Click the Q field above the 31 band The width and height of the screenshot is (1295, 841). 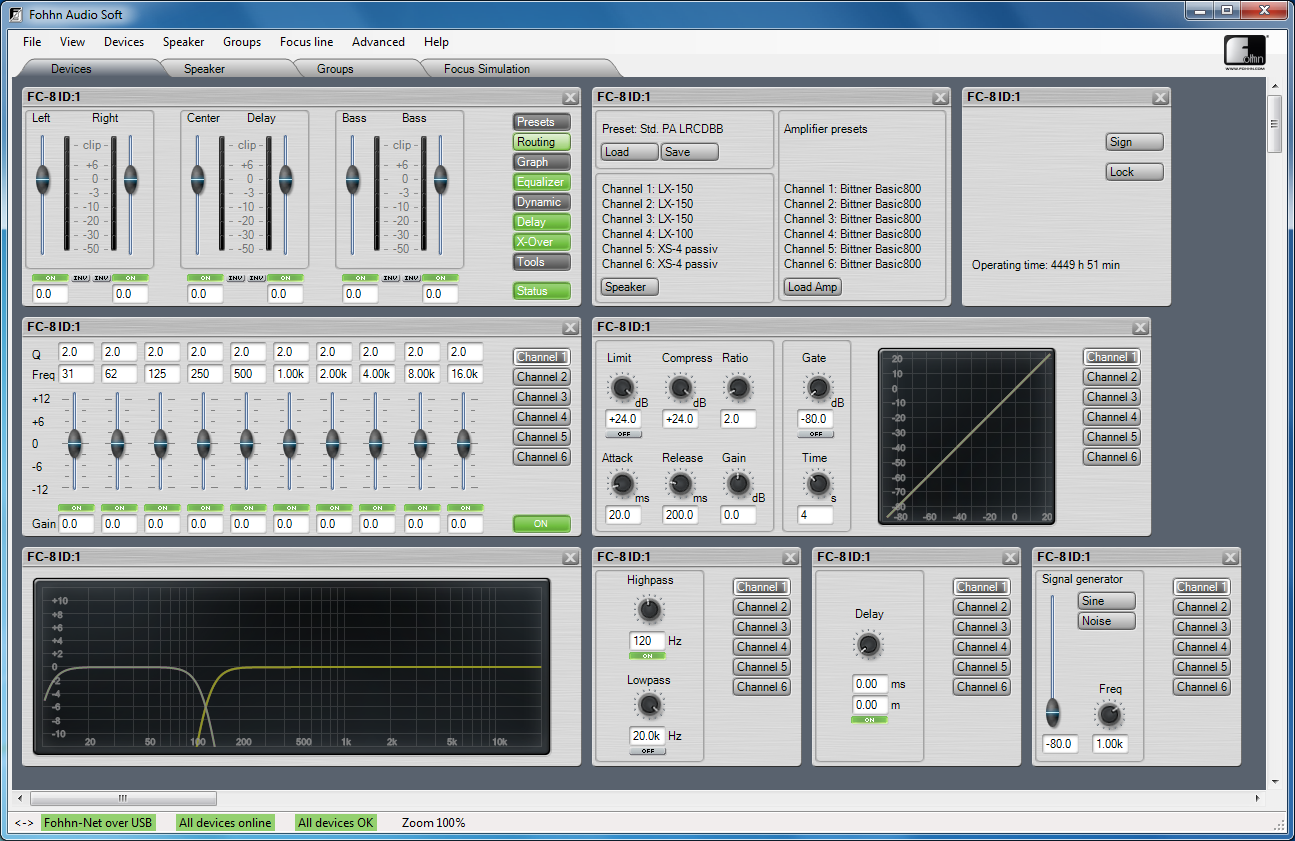tap(76, 353)
